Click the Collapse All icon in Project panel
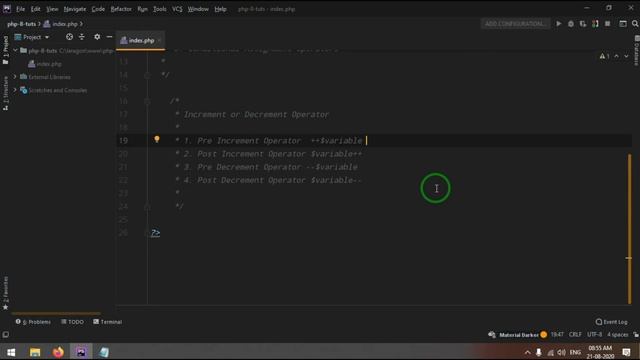 click(82, 37)
